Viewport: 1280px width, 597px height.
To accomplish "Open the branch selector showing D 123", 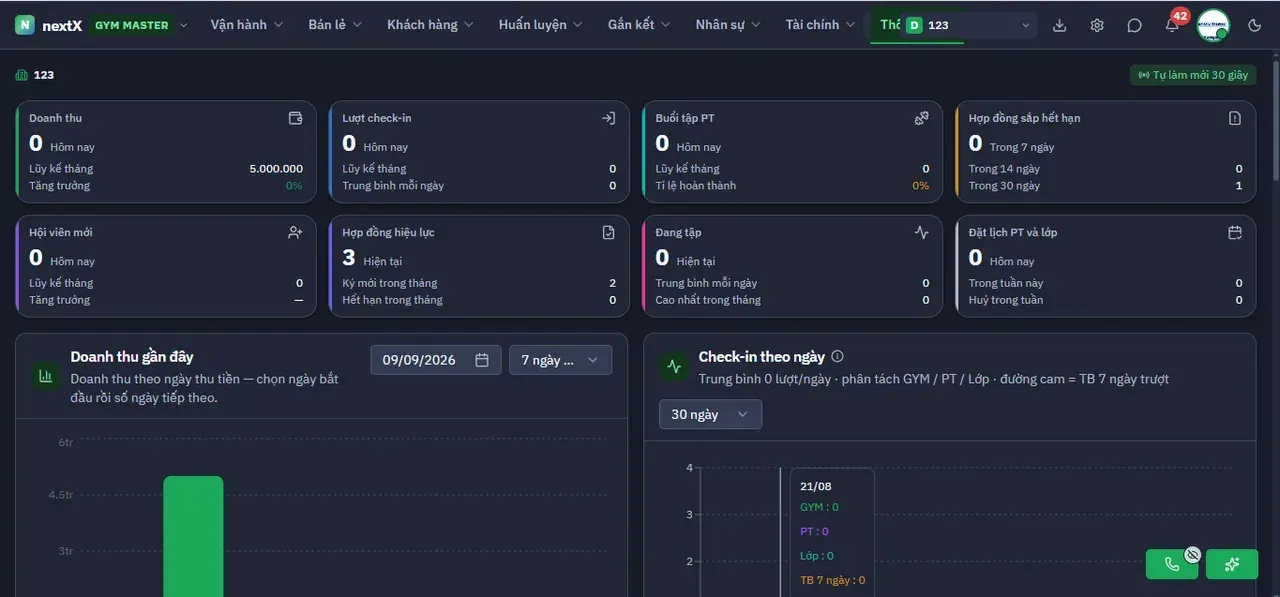I will [x=969, y=25].
